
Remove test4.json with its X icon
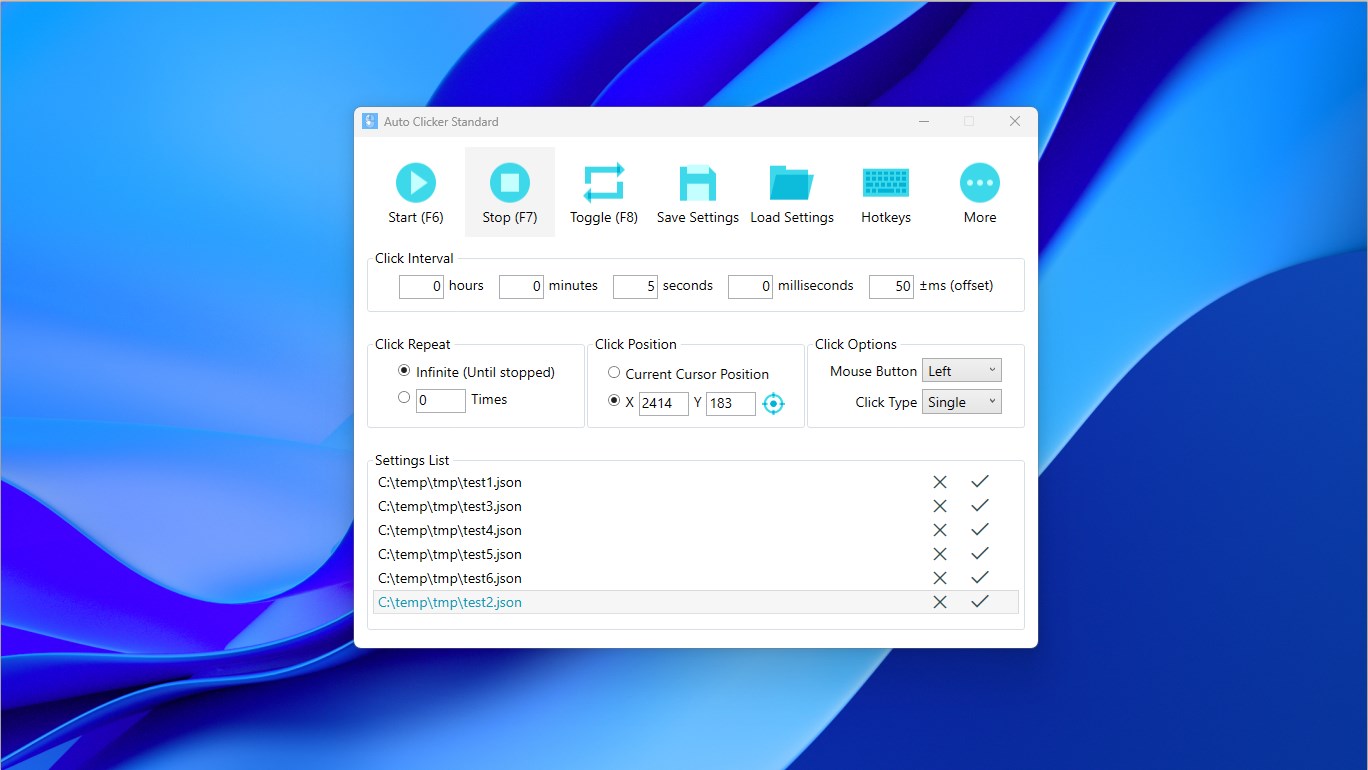[x=940, y=530]
